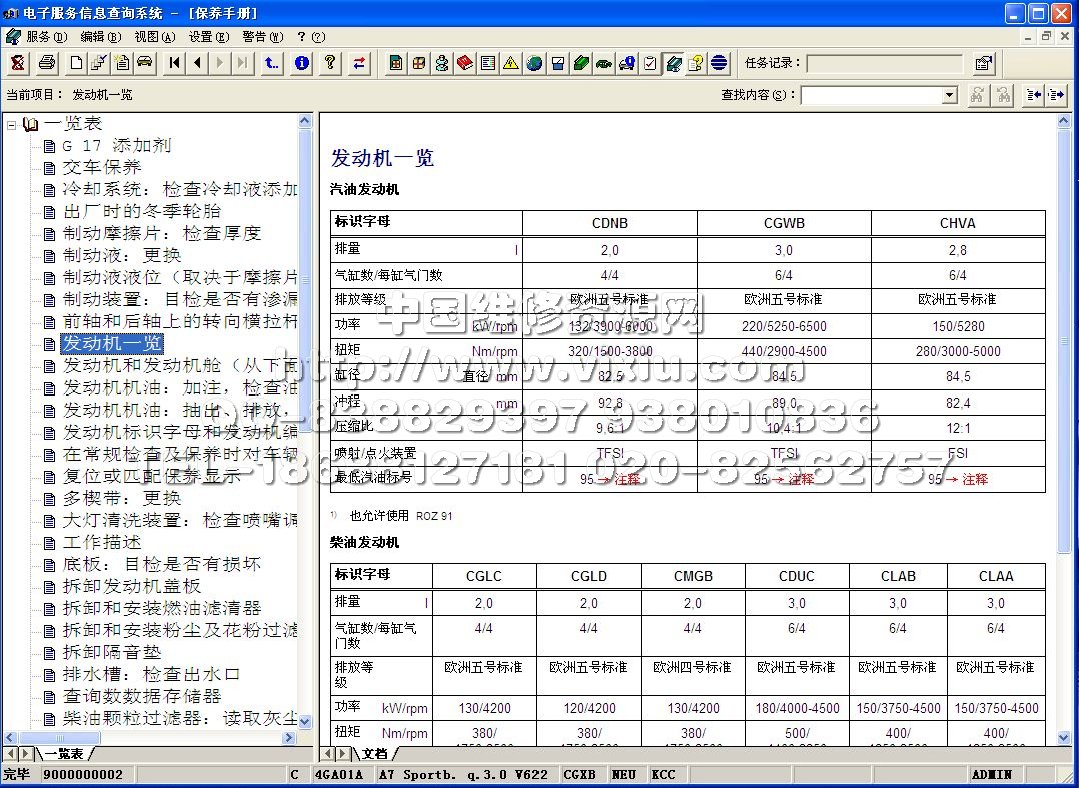Click the globe icon in the toolbar
This screenshot has height=788, width=1079.
[534, 63]
